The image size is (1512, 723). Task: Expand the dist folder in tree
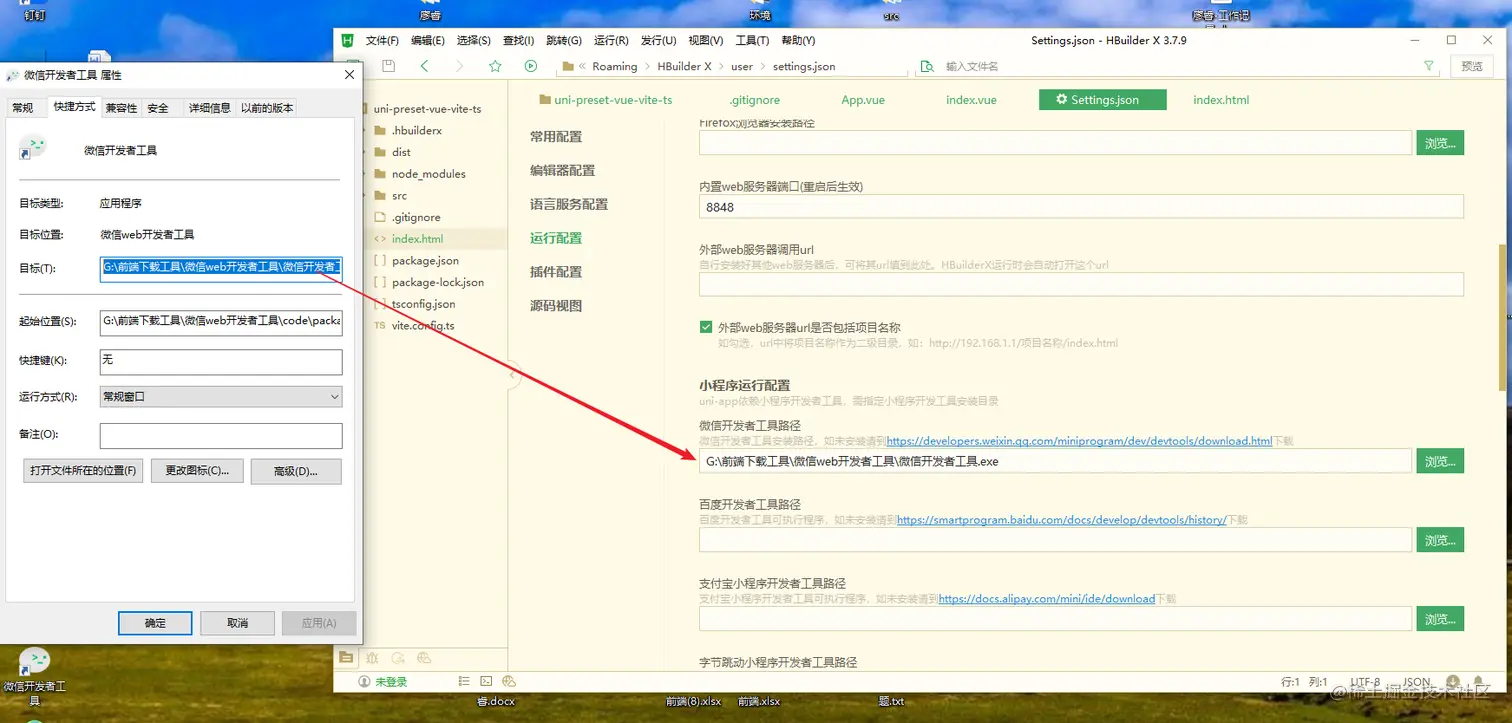tap(393, 152)
